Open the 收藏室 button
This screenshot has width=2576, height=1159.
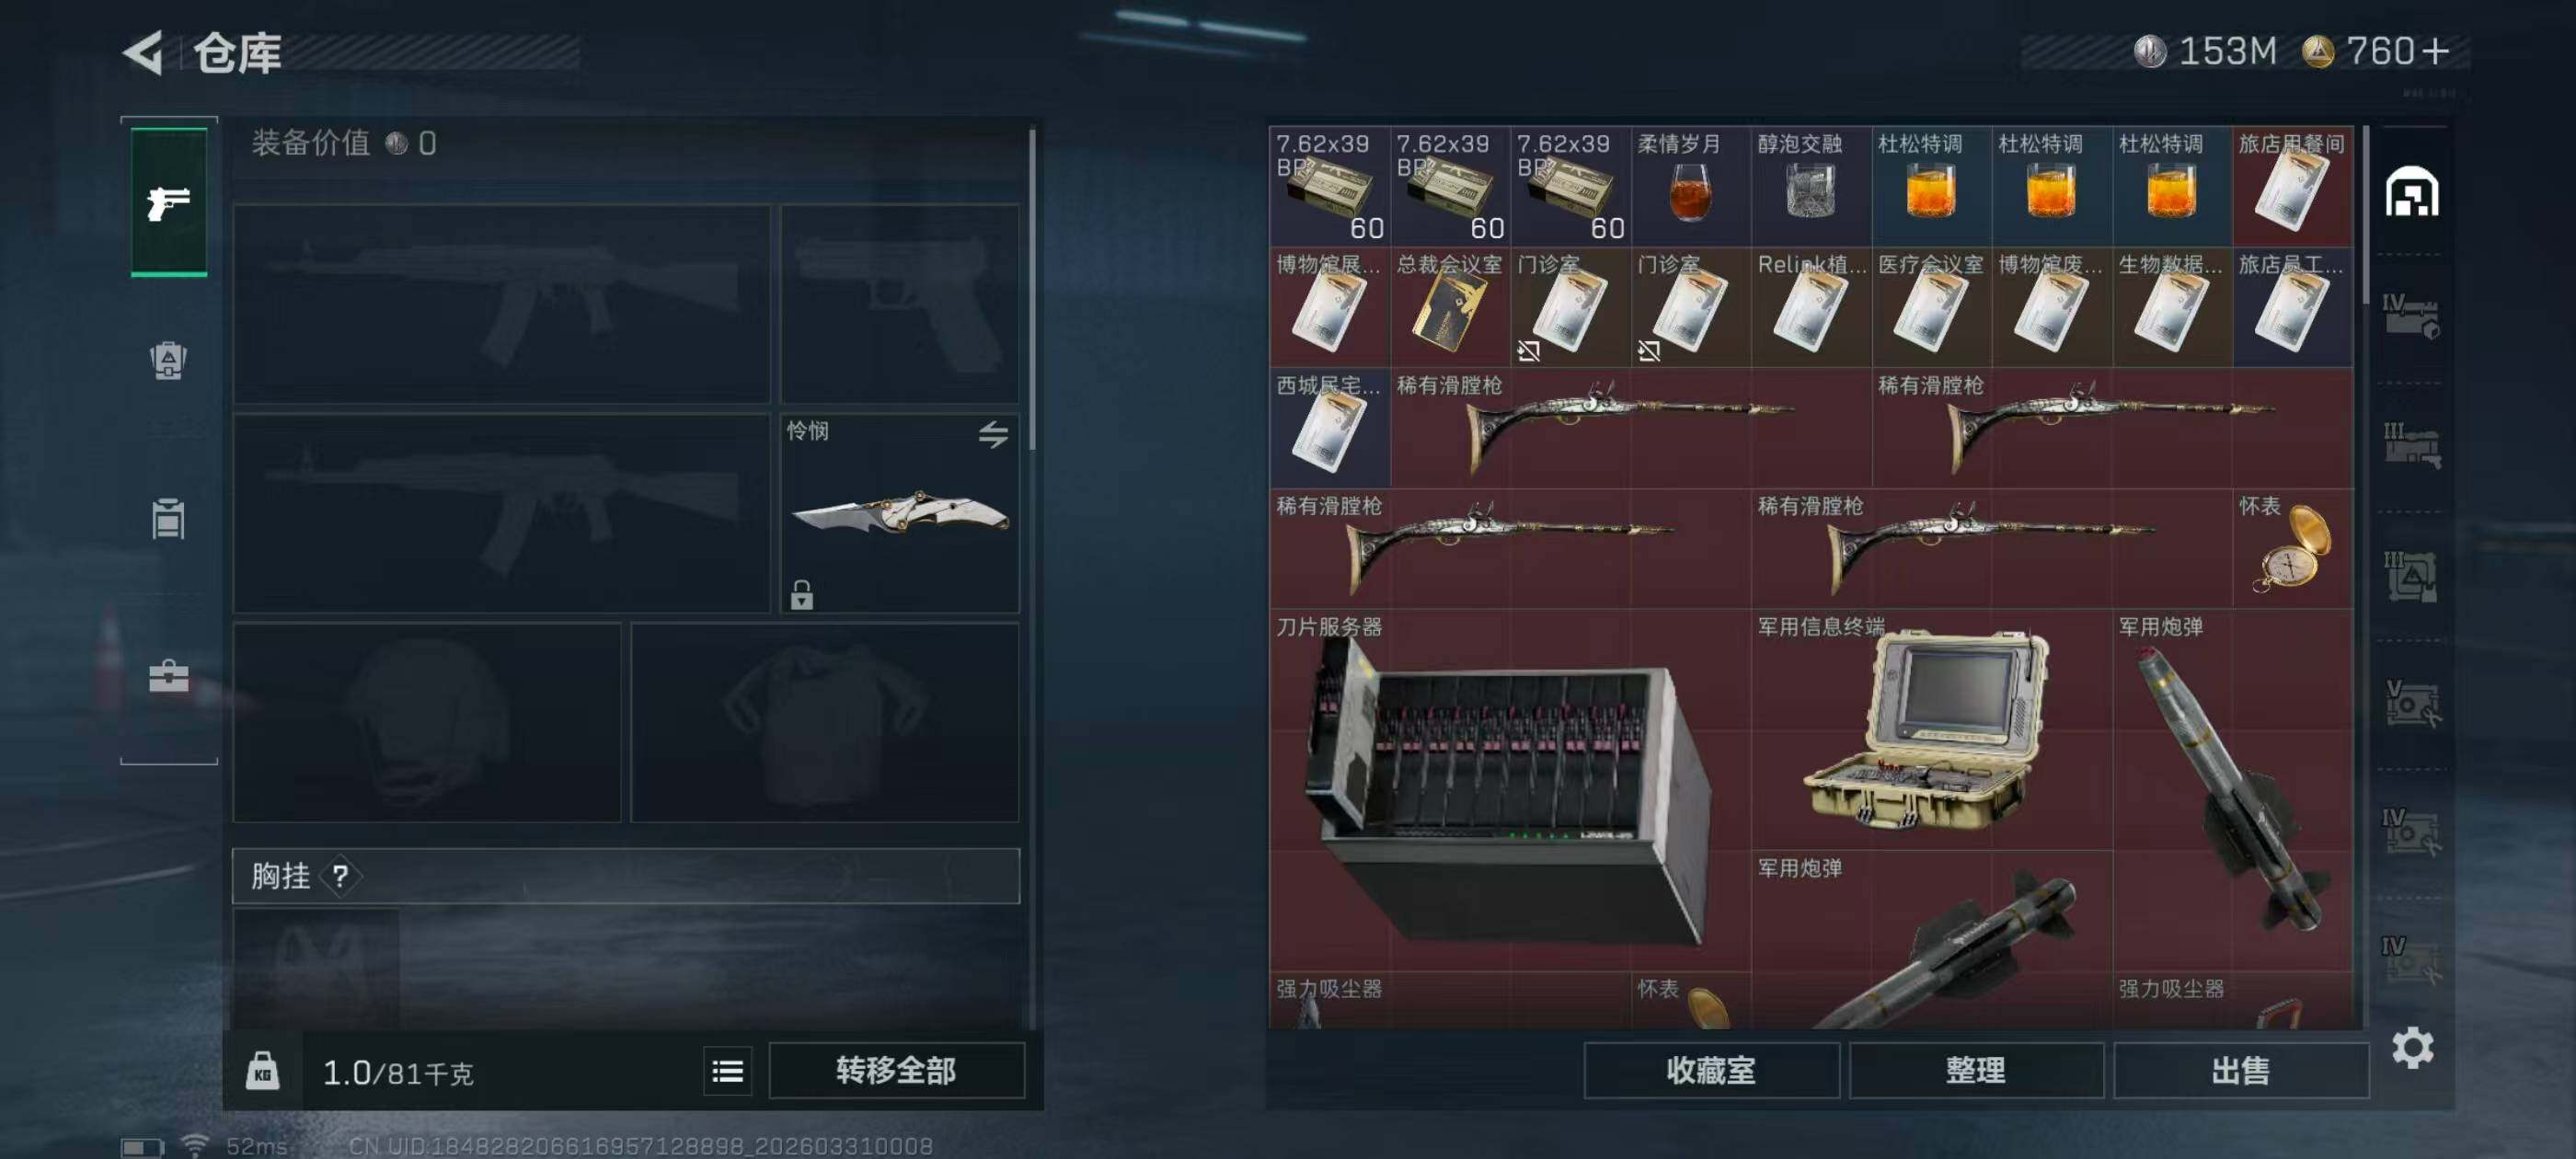tap(1711, 1071)
